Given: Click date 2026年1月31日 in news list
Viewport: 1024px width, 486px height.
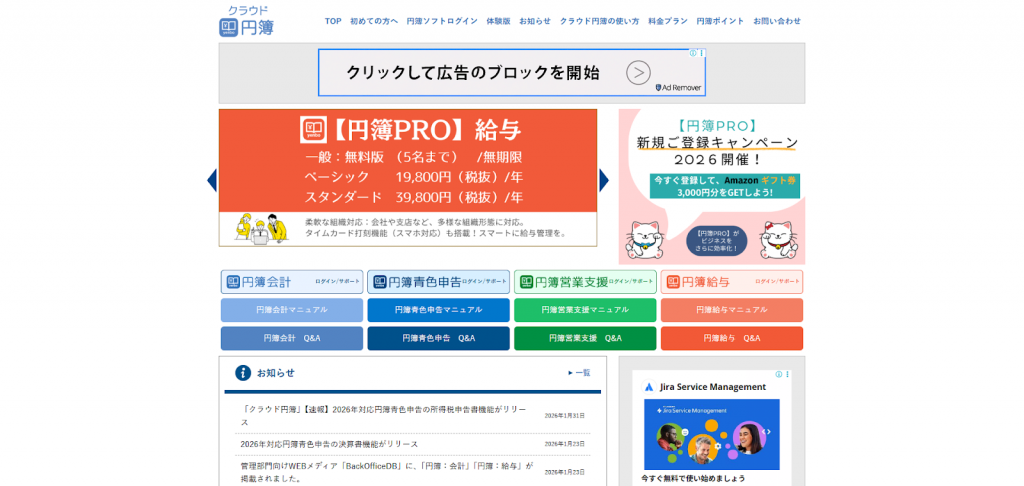Looking at the screenshot, I should click(565, 415).
